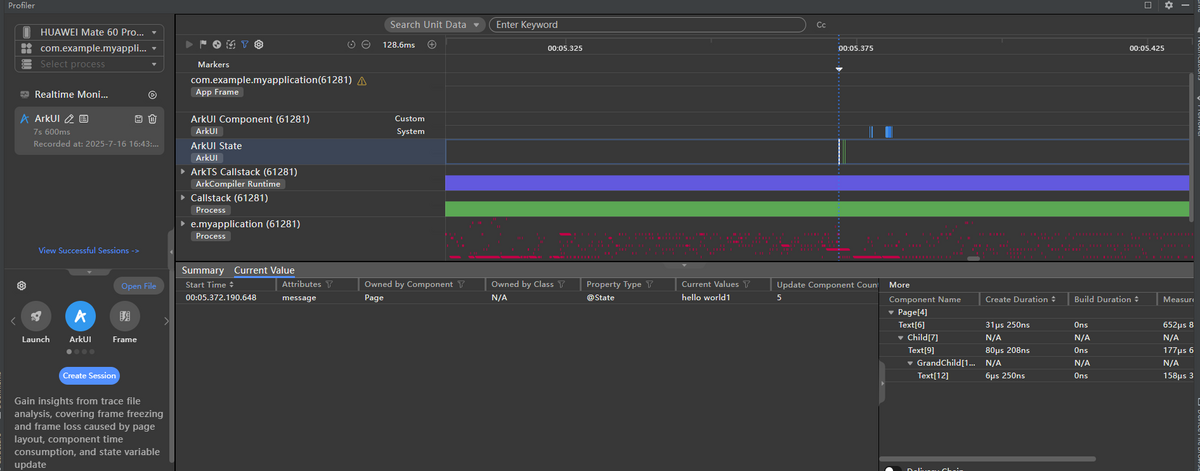
Task: Open timeline settings via the hexagon gear icon
Action: point(258,44)
